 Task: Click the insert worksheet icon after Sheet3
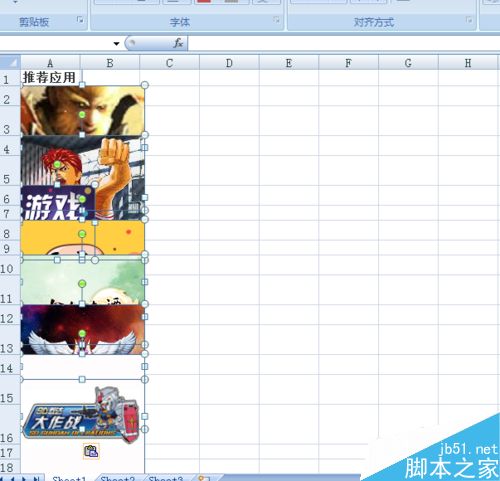[x=204, y=478]
